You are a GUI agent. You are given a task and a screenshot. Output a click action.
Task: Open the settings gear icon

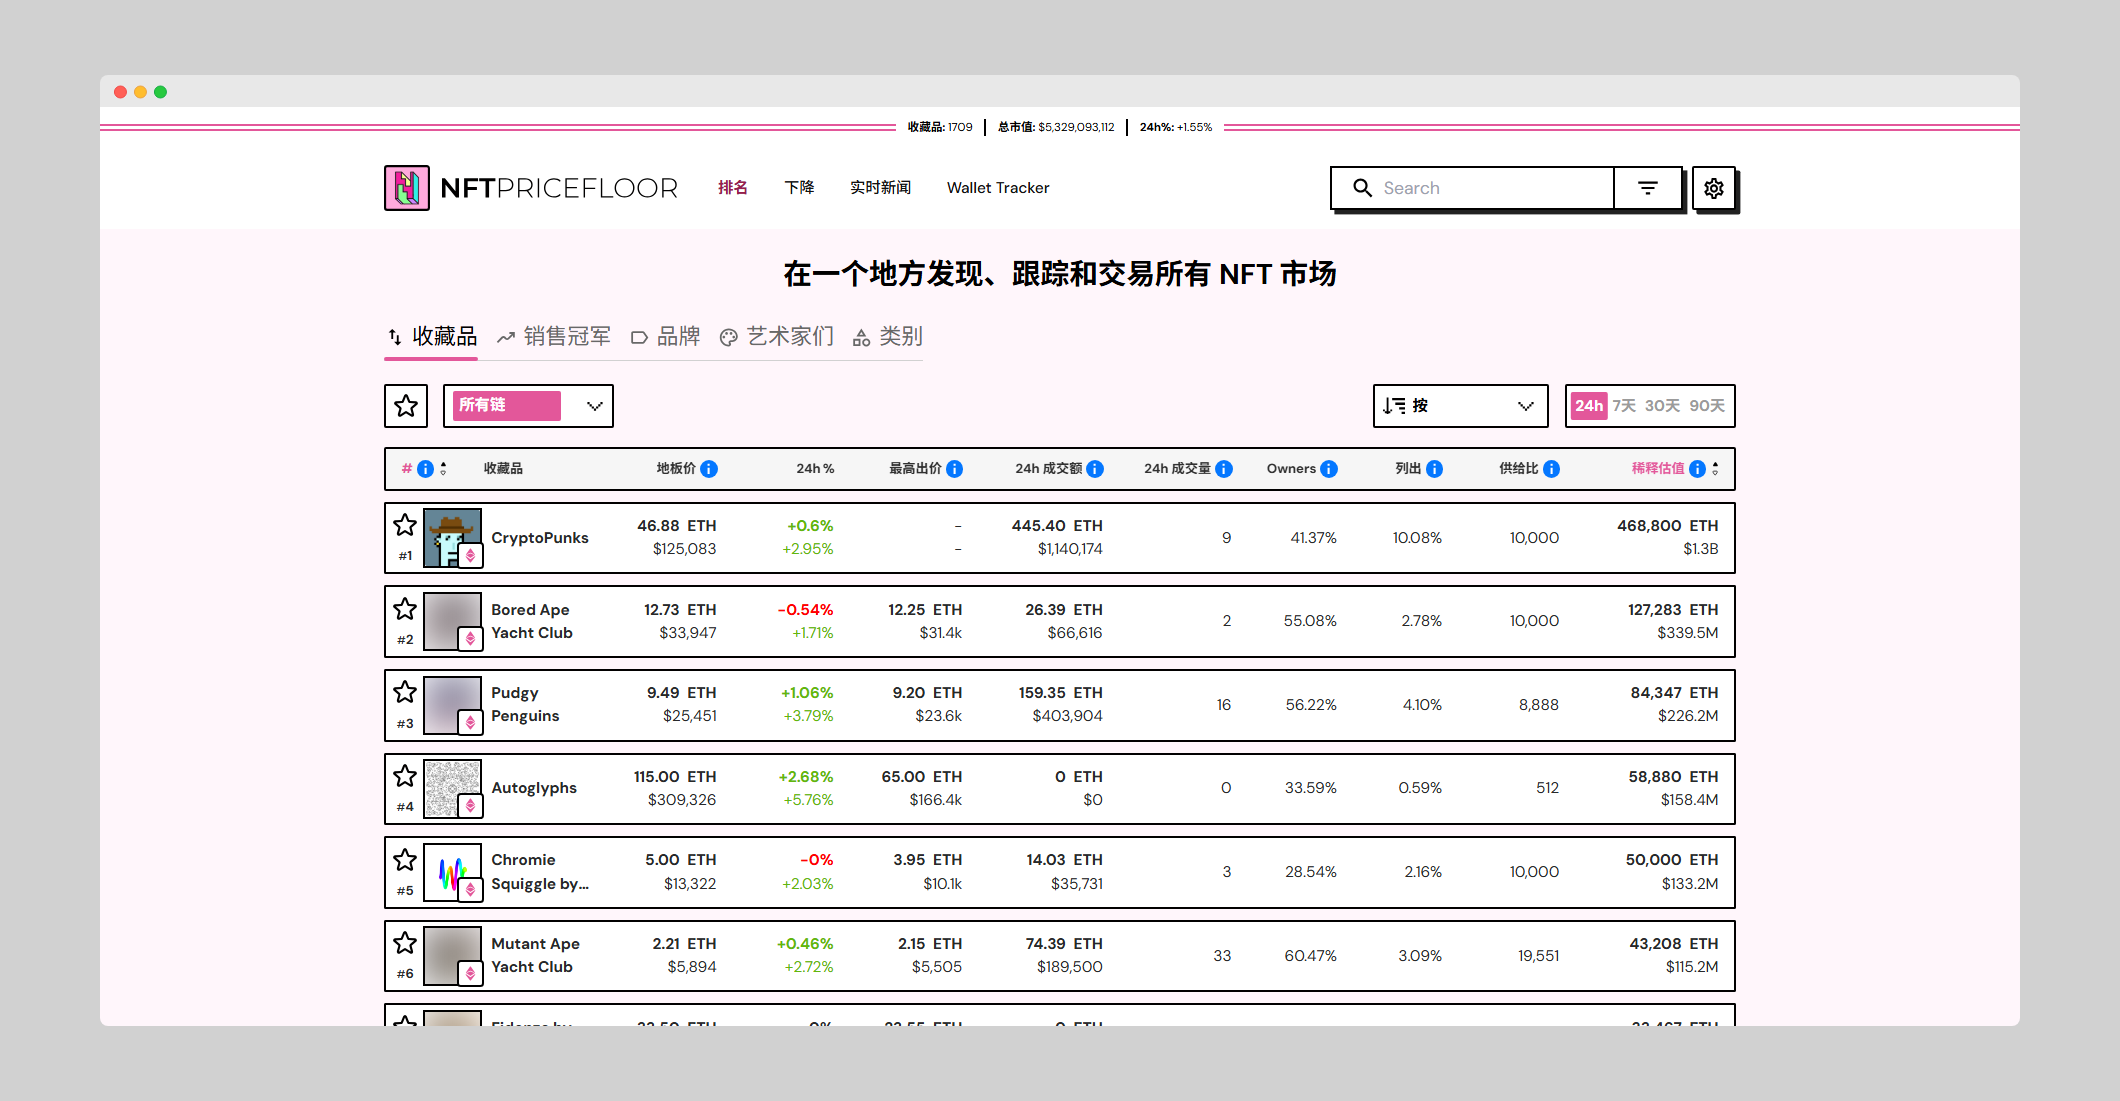[1714, 188]
